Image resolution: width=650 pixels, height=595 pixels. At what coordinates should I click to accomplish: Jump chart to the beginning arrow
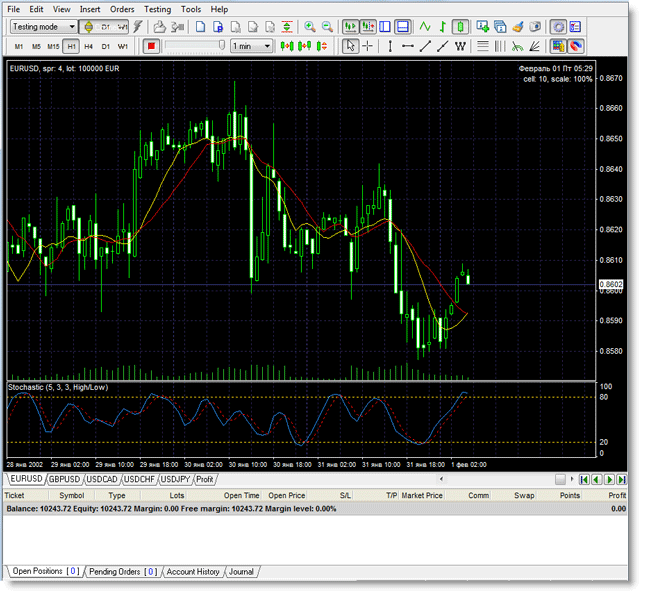coord(584,480)
